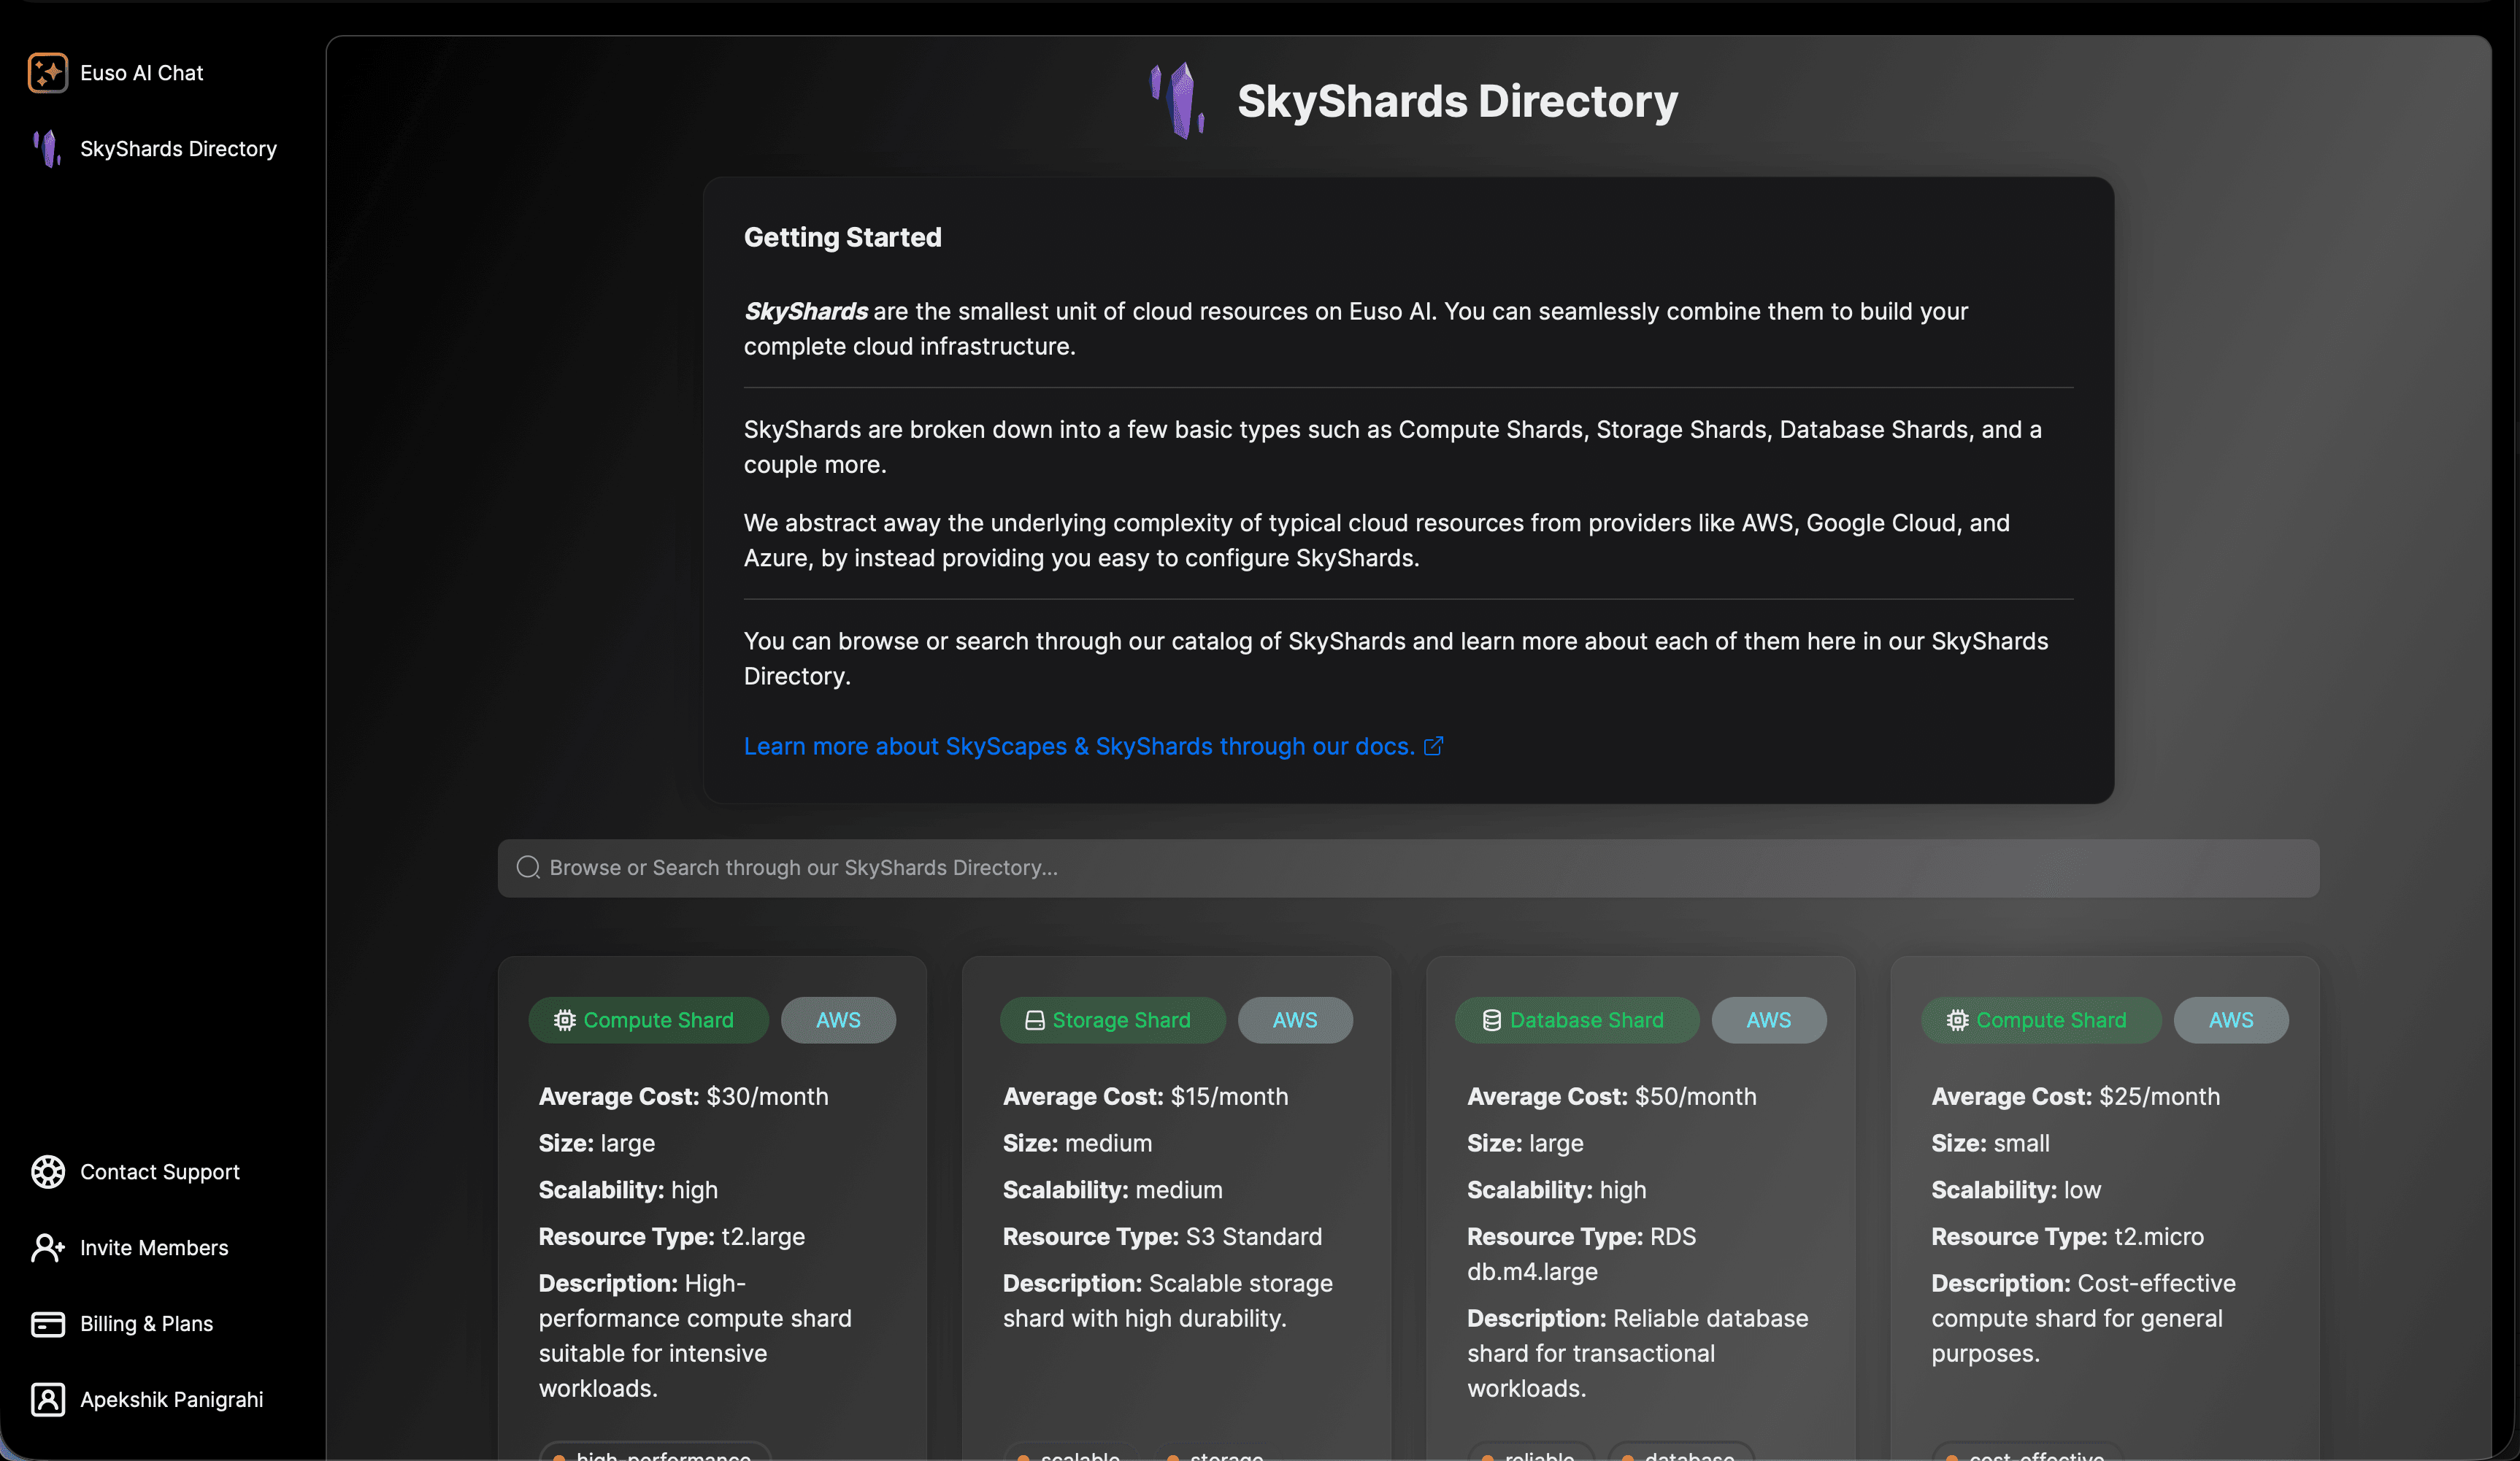Click the SkyShards crystal icon in sidebar
2520x1461 pixels.
pyautogui.click(x=47, y=149)
